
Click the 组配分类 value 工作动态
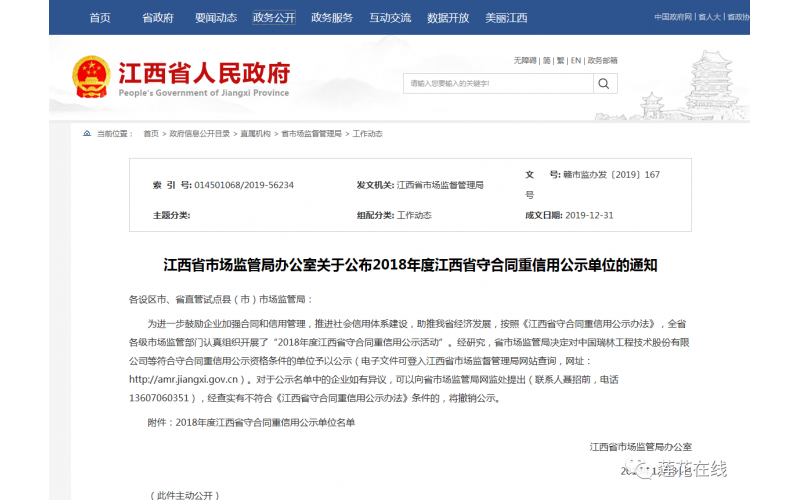pos(414,215)
